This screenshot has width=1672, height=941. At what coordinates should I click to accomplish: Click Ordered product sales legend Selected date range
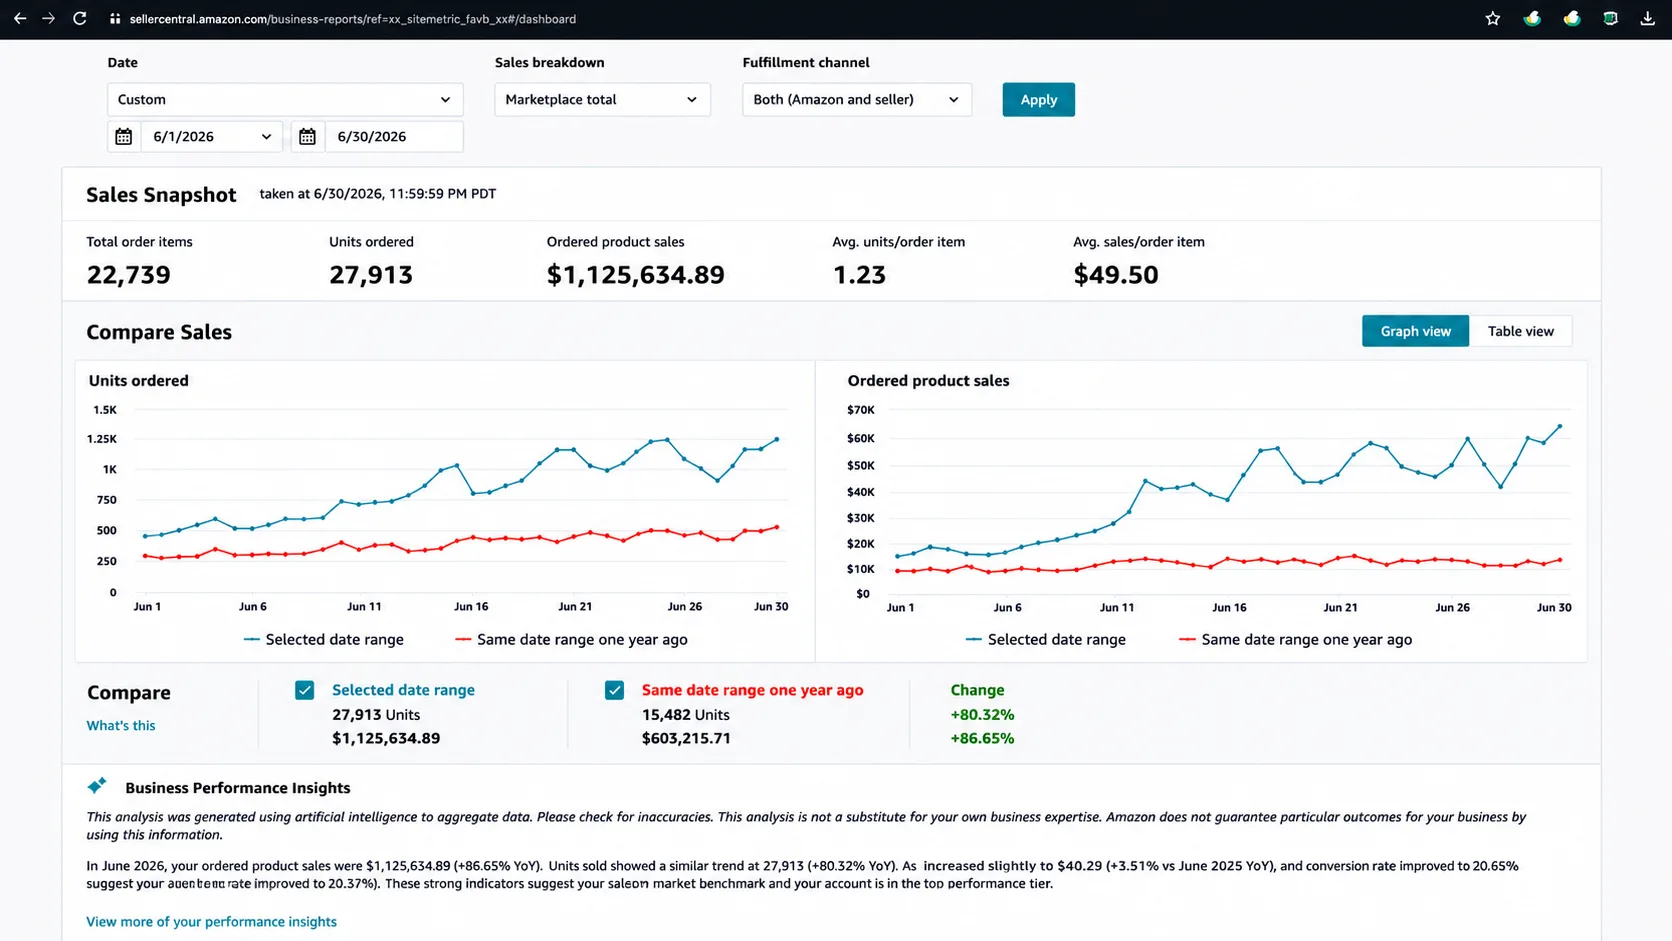coord(1046,639)
